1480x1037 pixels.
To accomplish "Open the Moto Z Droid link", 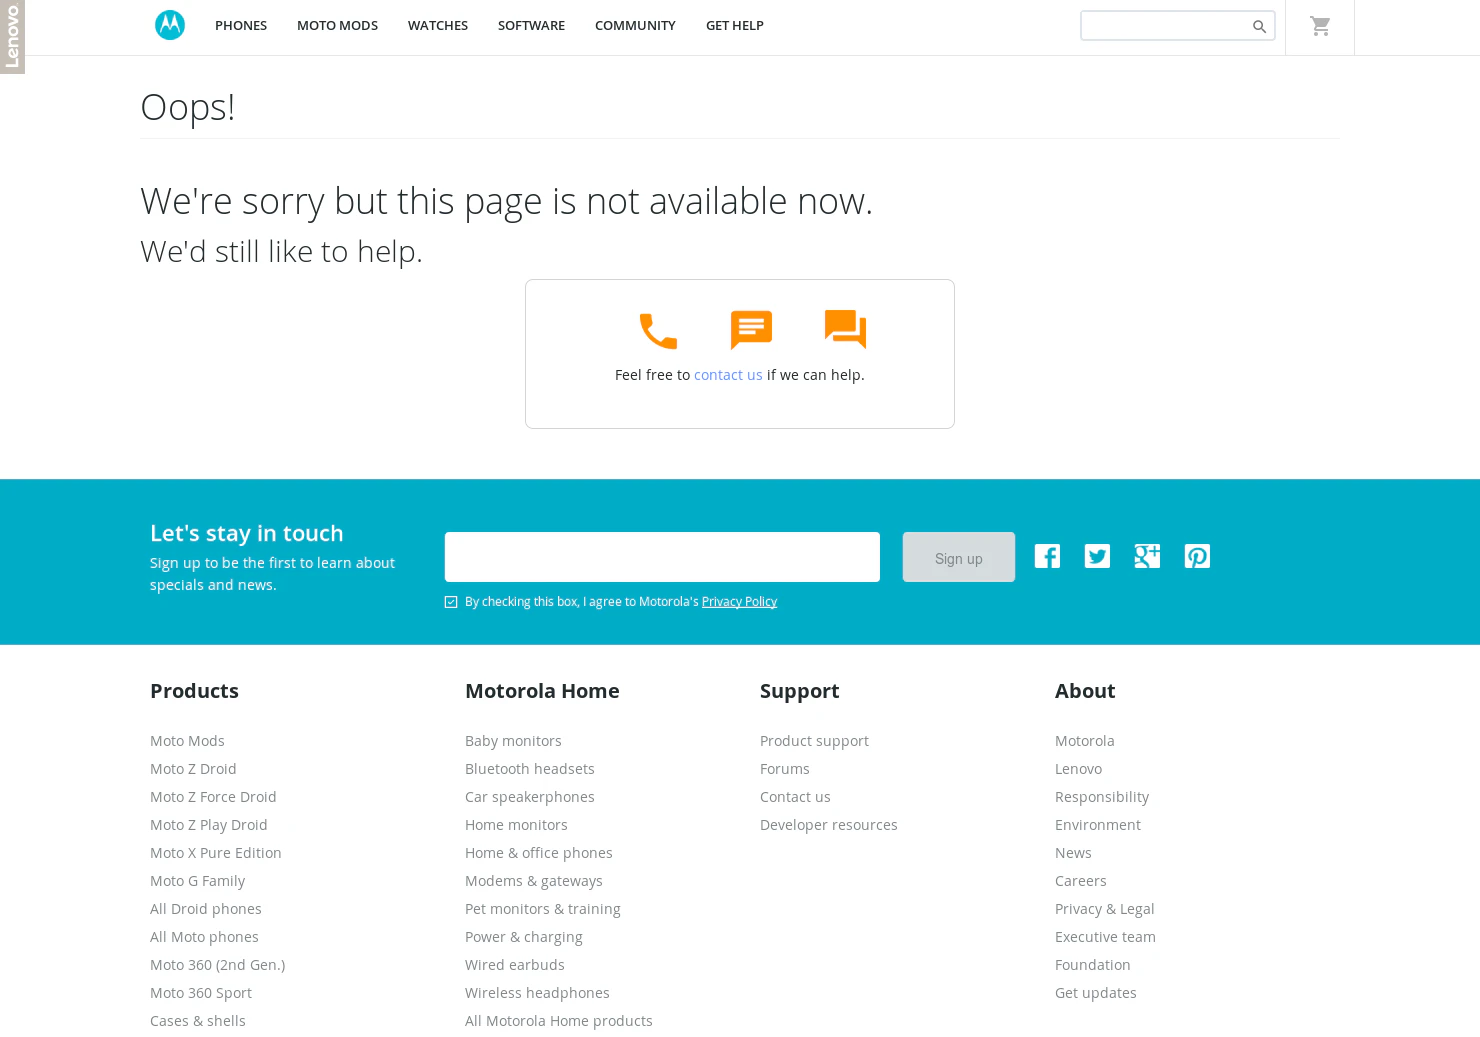I will pos(193,769).
